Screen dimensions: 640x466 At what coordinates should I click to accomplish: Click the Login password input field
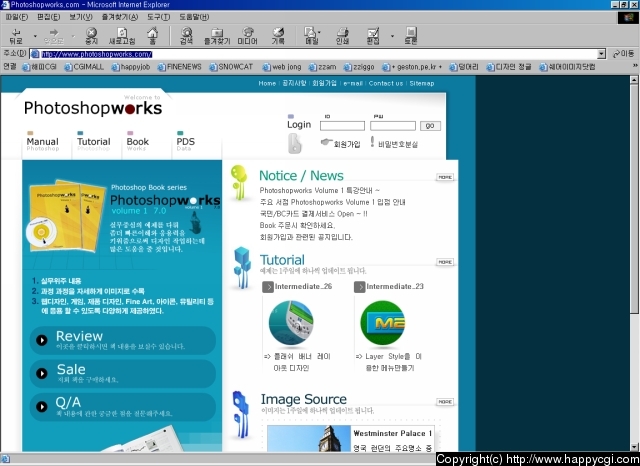click(x=393, y=126)
